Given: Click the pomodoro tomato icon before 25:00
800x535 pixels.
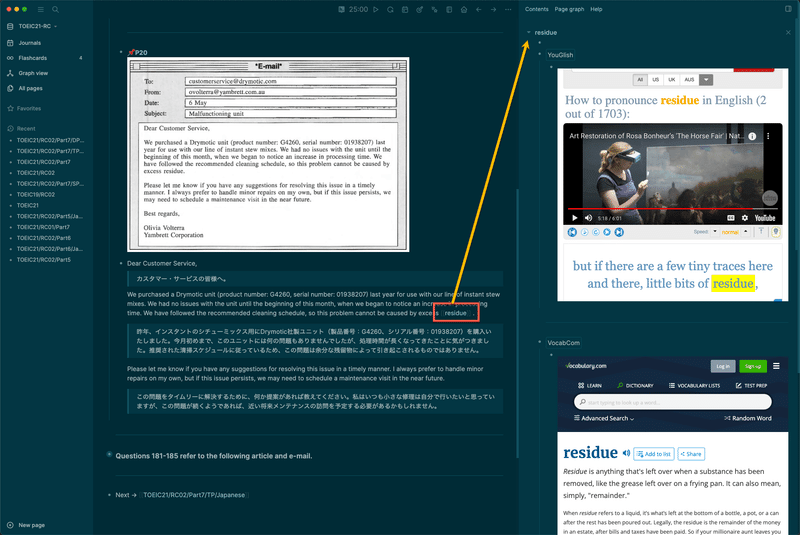Looking at the screenshot, I should (x=341, y=9).
